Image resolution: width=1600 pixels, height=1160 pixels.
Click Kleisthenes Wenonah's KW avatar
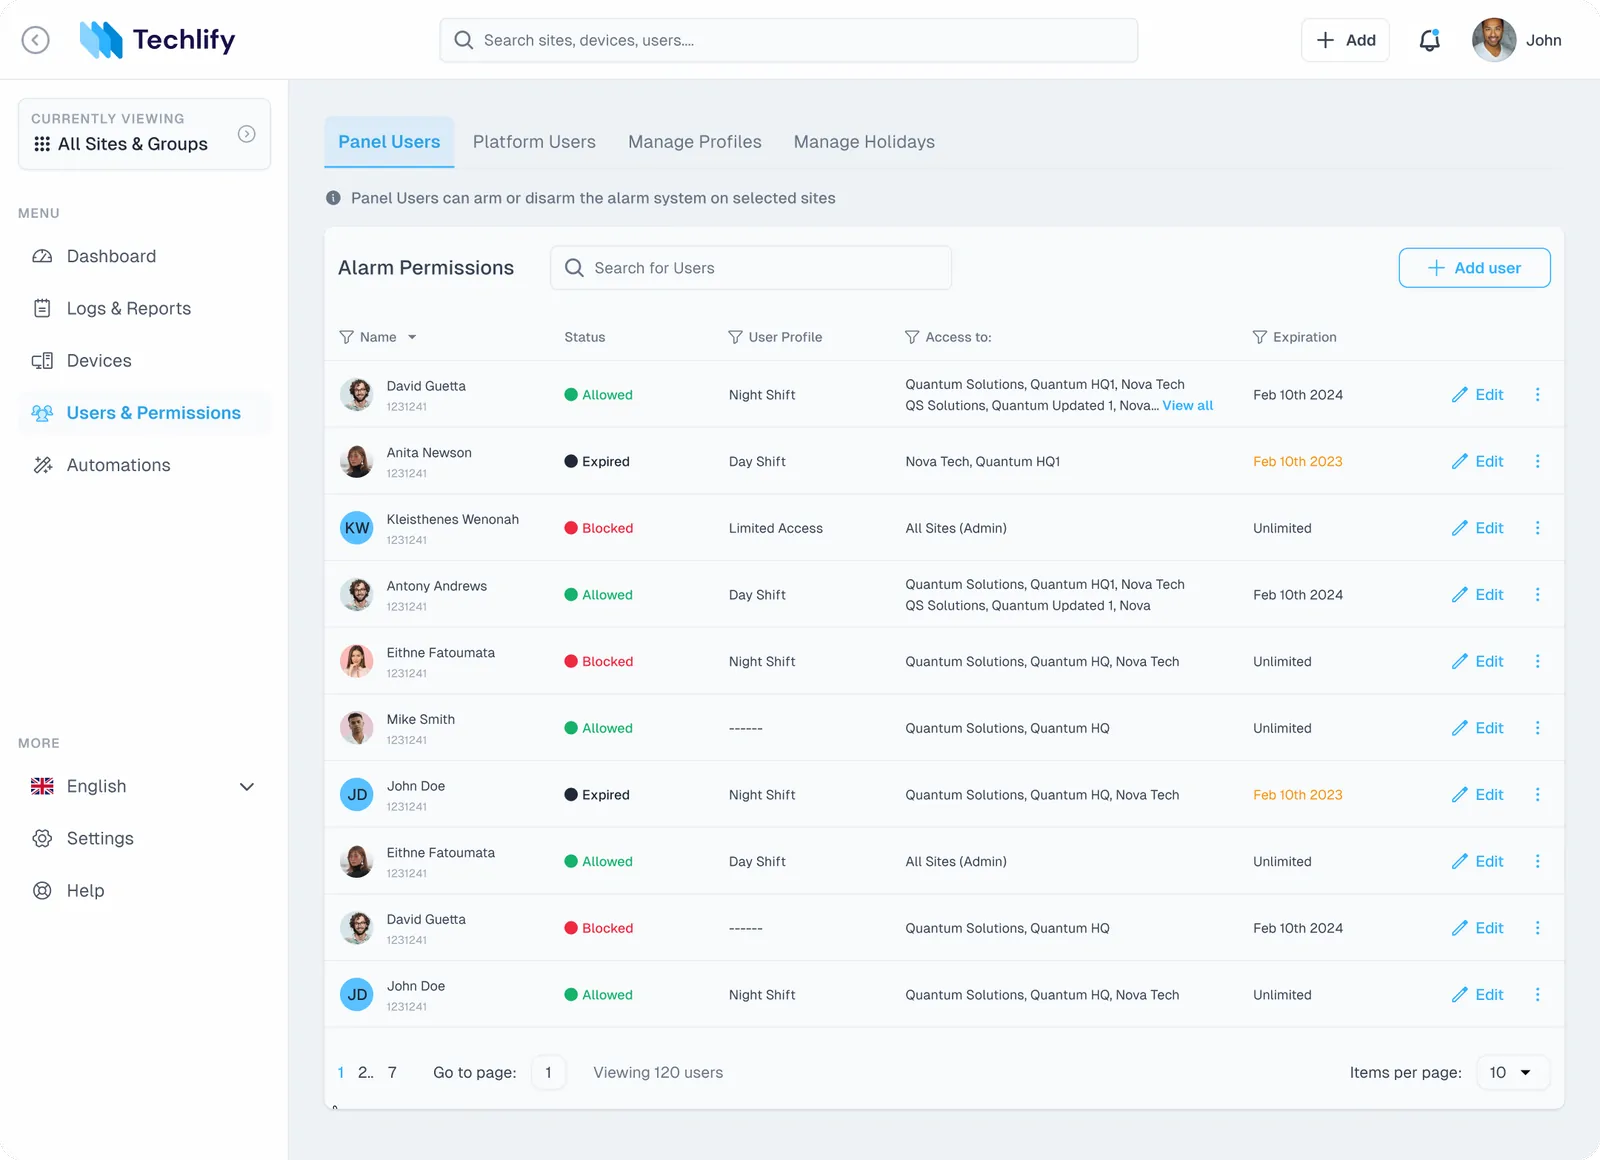[x=357, y=528]
